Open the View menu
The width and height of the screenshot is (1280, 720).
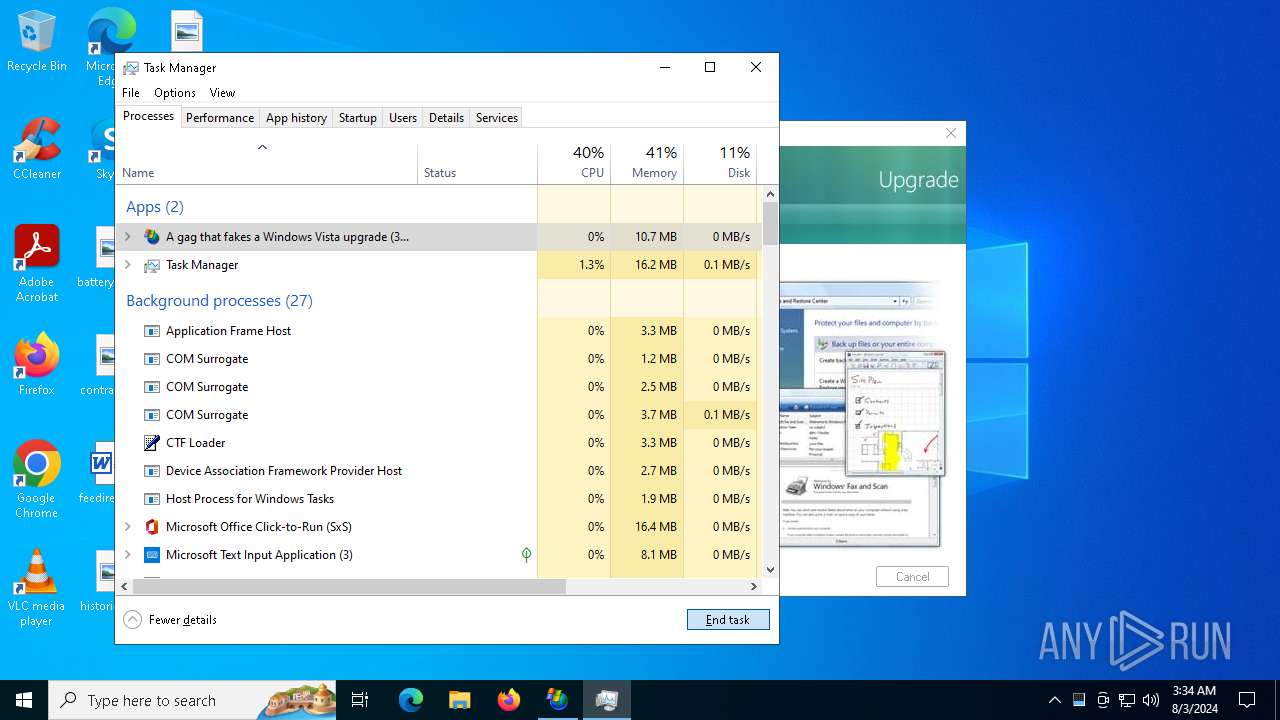pyautogui.click(x=222, y=93)
